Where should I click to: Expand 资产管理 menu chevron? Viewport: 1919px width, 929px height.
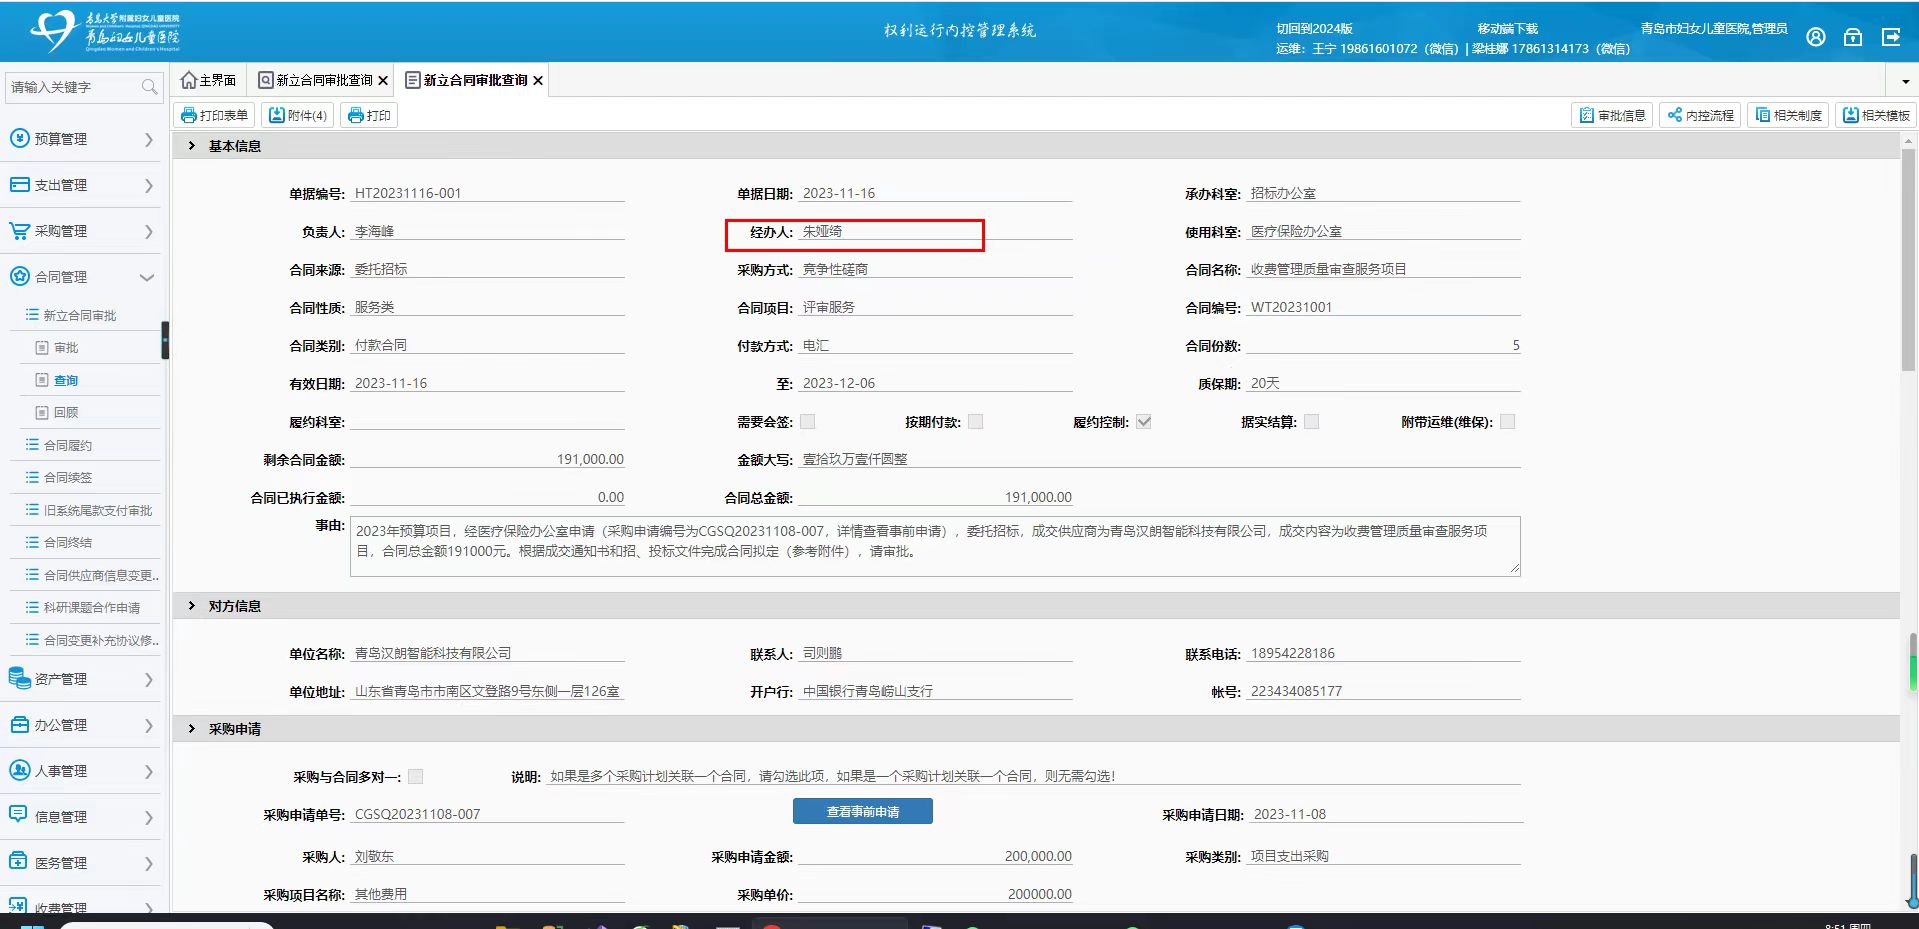(x=148, y=679)
